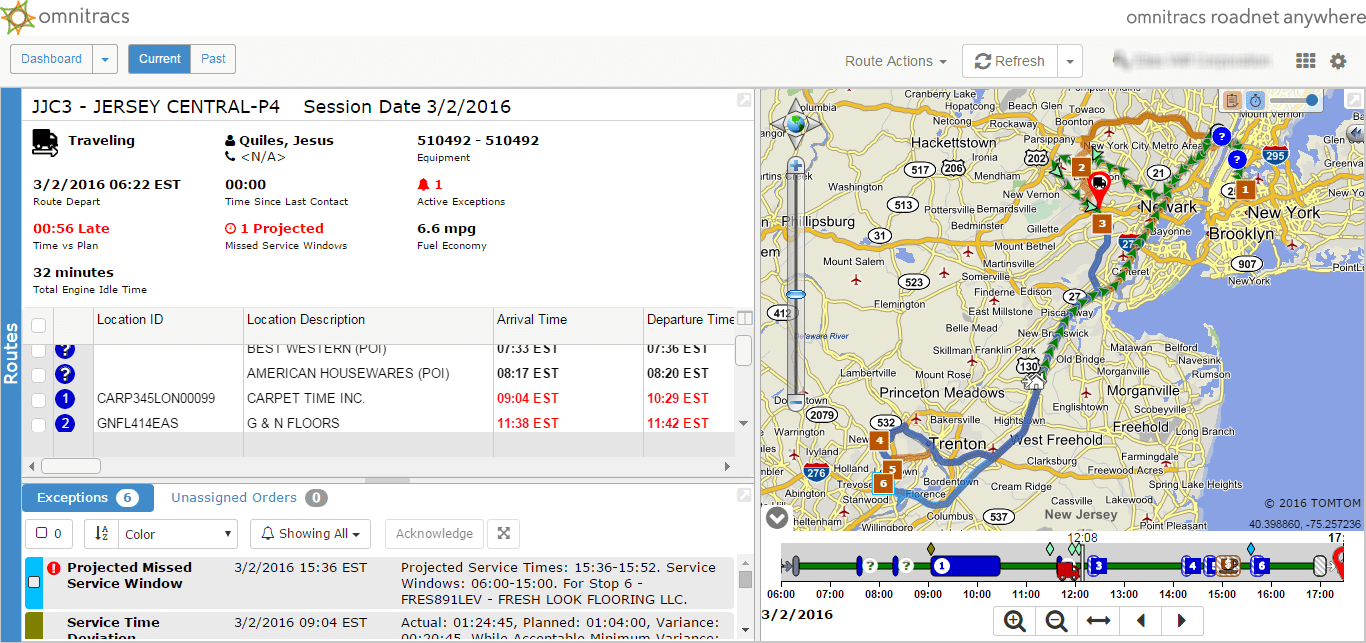Open the clipboard manifest tool on the map
The height and width of the screenshot is (643, 1366).
[1230, 100]
